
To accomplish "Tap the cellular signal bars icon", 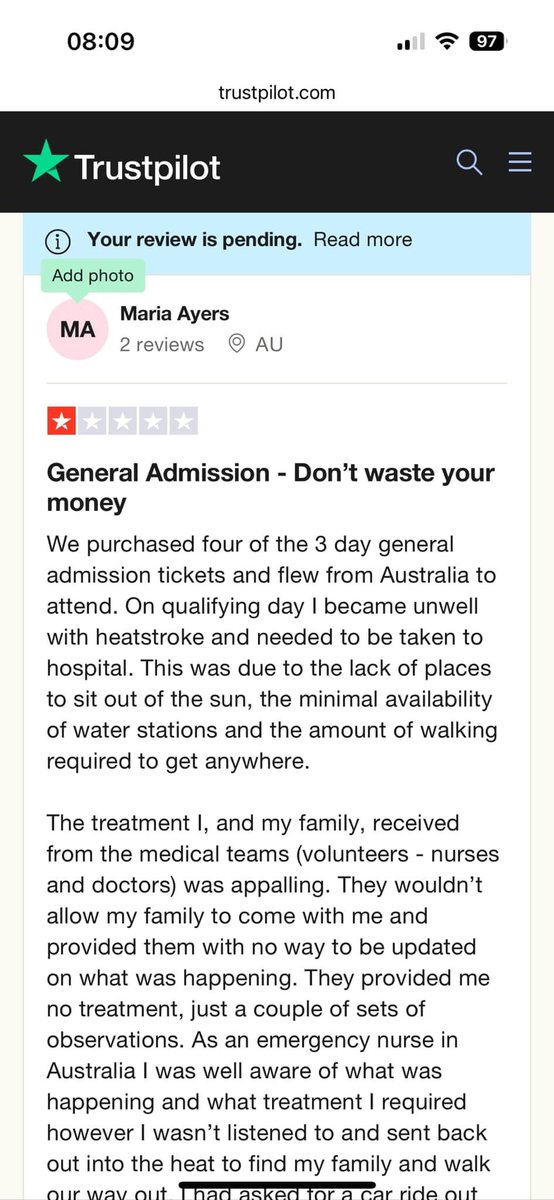I will click(x=411, y=42).
